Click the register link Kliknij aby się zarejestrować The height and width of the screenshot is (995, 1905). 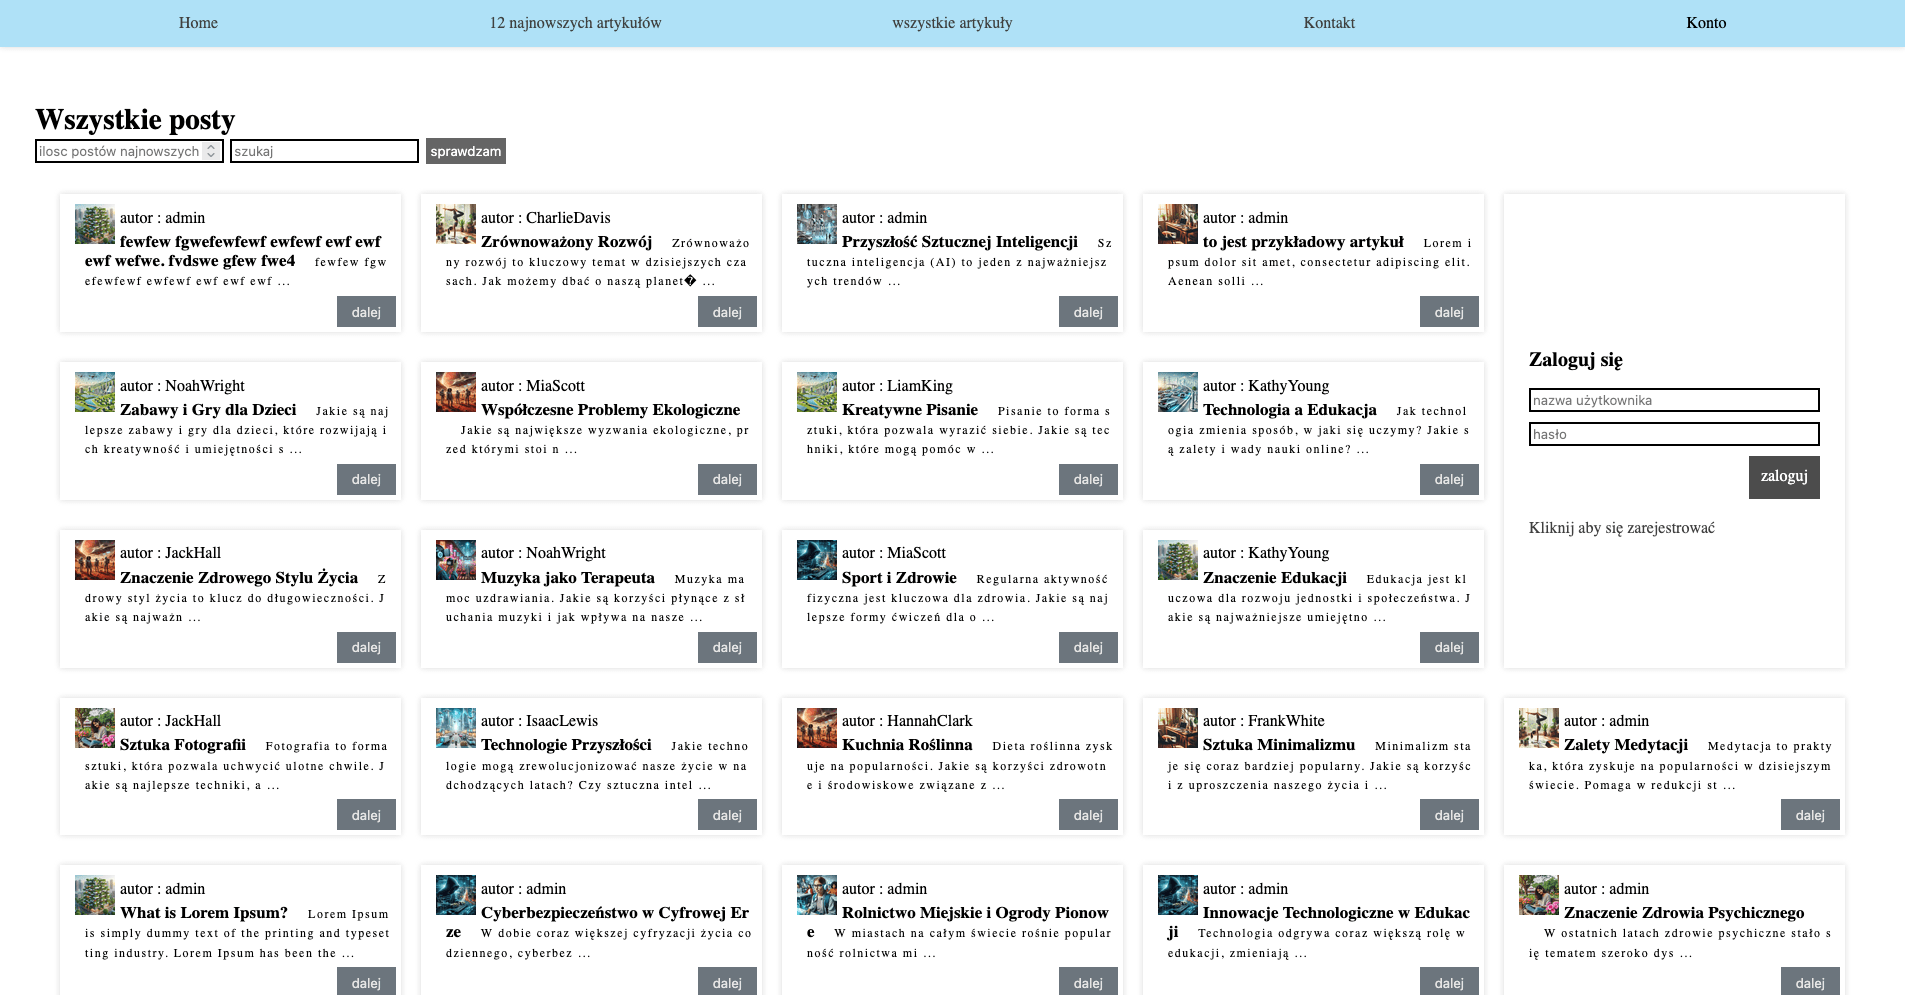pos(1621,528)
